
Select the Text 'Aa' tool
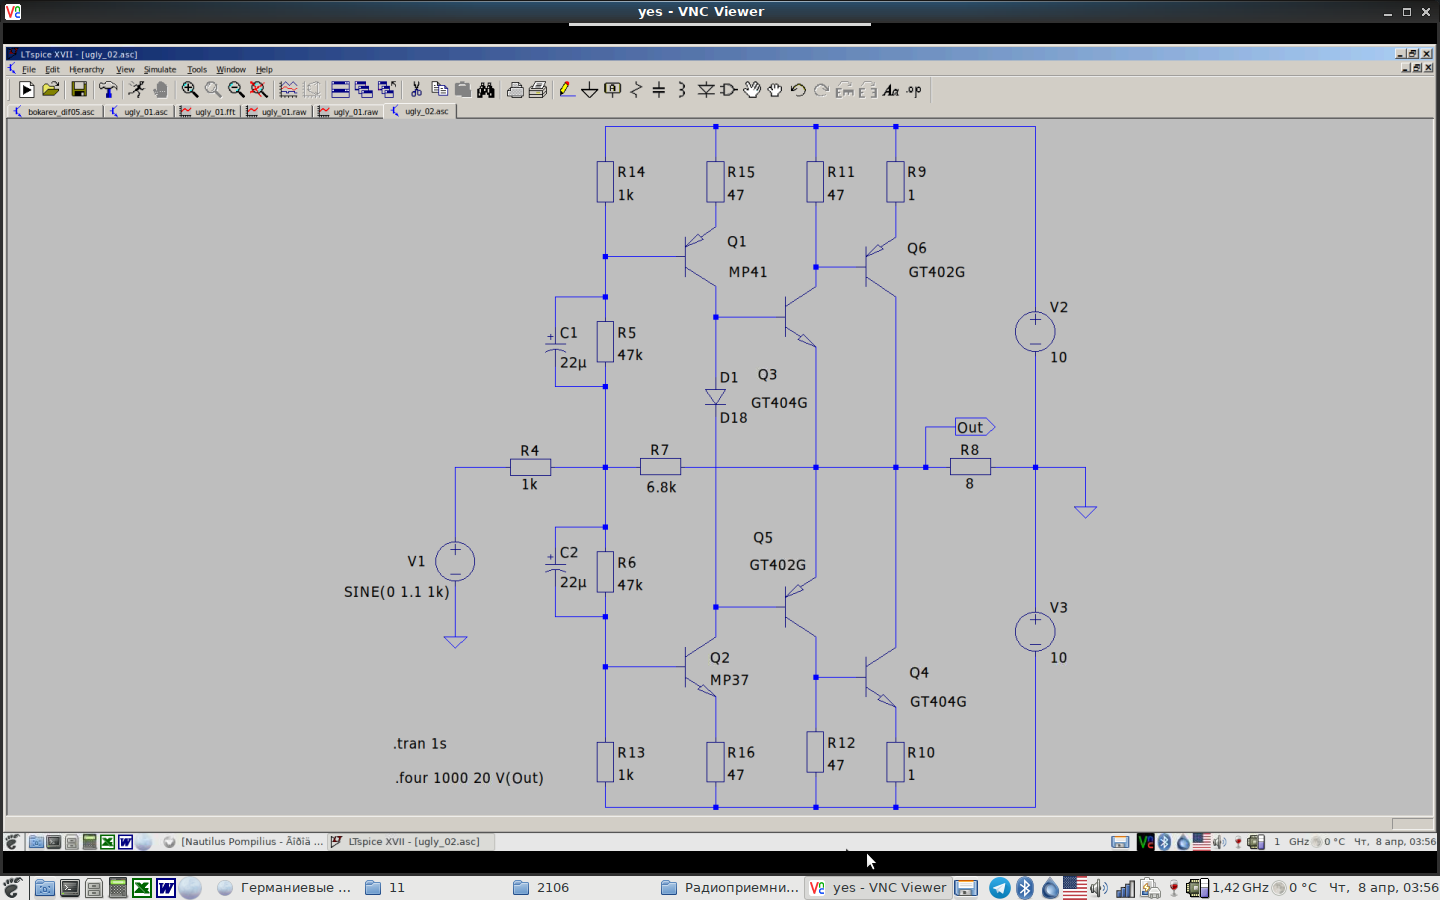click(891, 90)
